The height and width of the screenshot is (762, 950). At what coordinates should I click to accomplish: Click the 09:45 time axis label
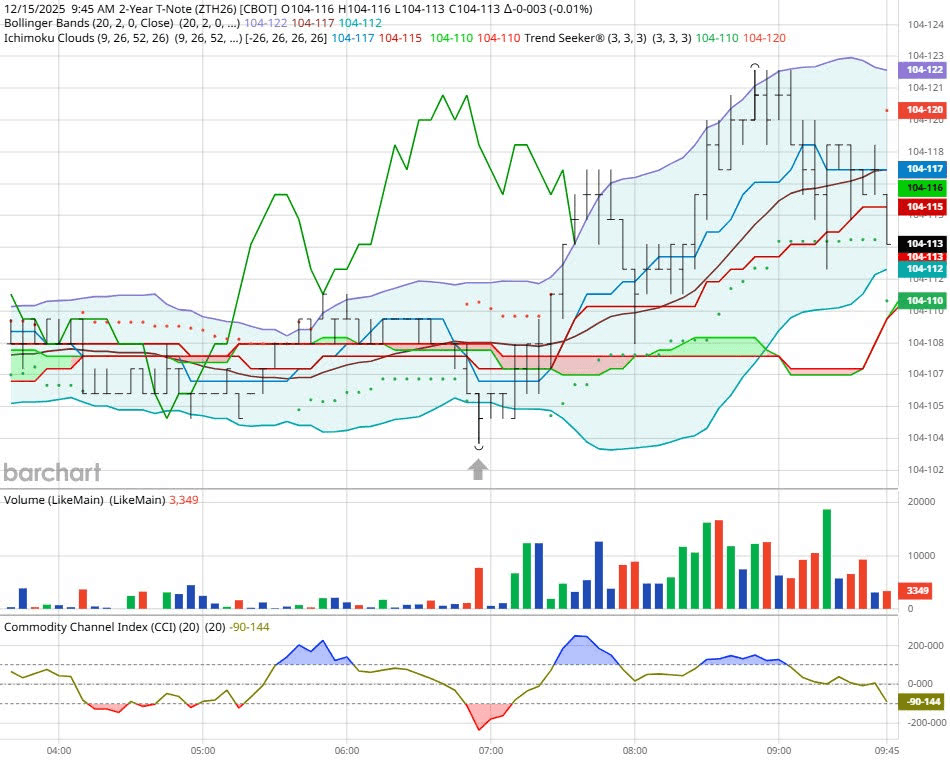[886, 750]
